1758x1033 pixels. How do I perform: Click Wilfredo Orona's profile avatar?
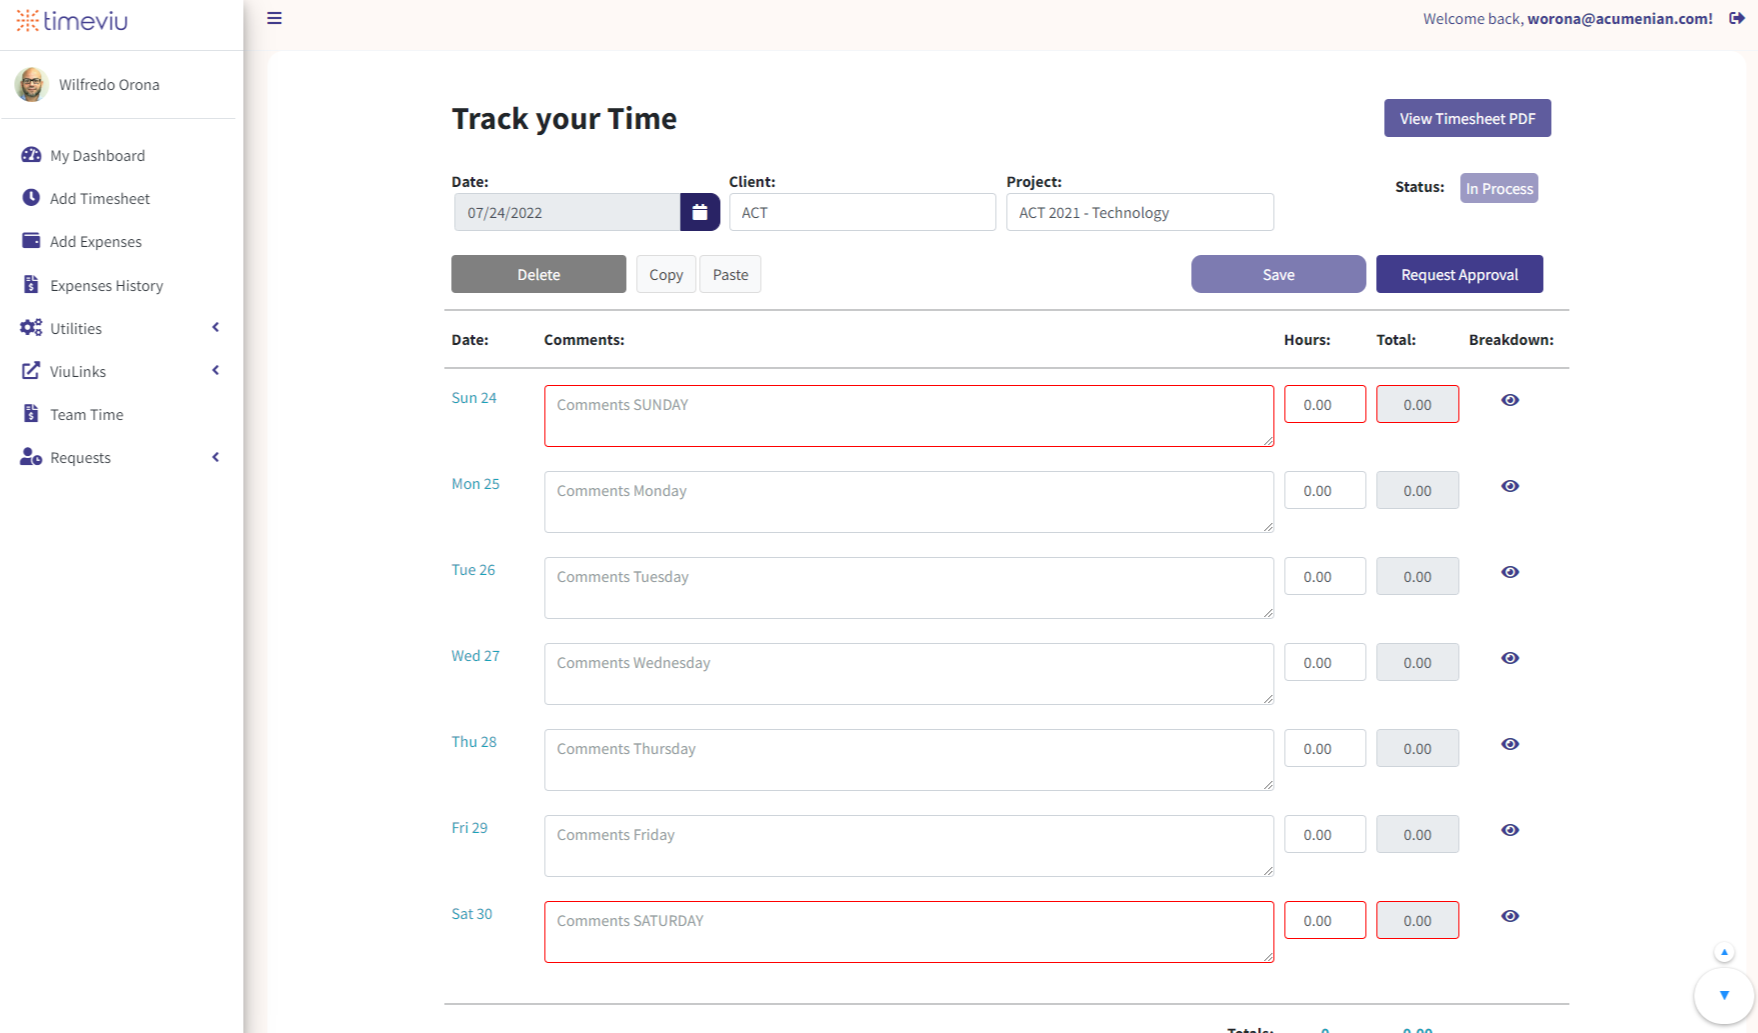(32, 85)
